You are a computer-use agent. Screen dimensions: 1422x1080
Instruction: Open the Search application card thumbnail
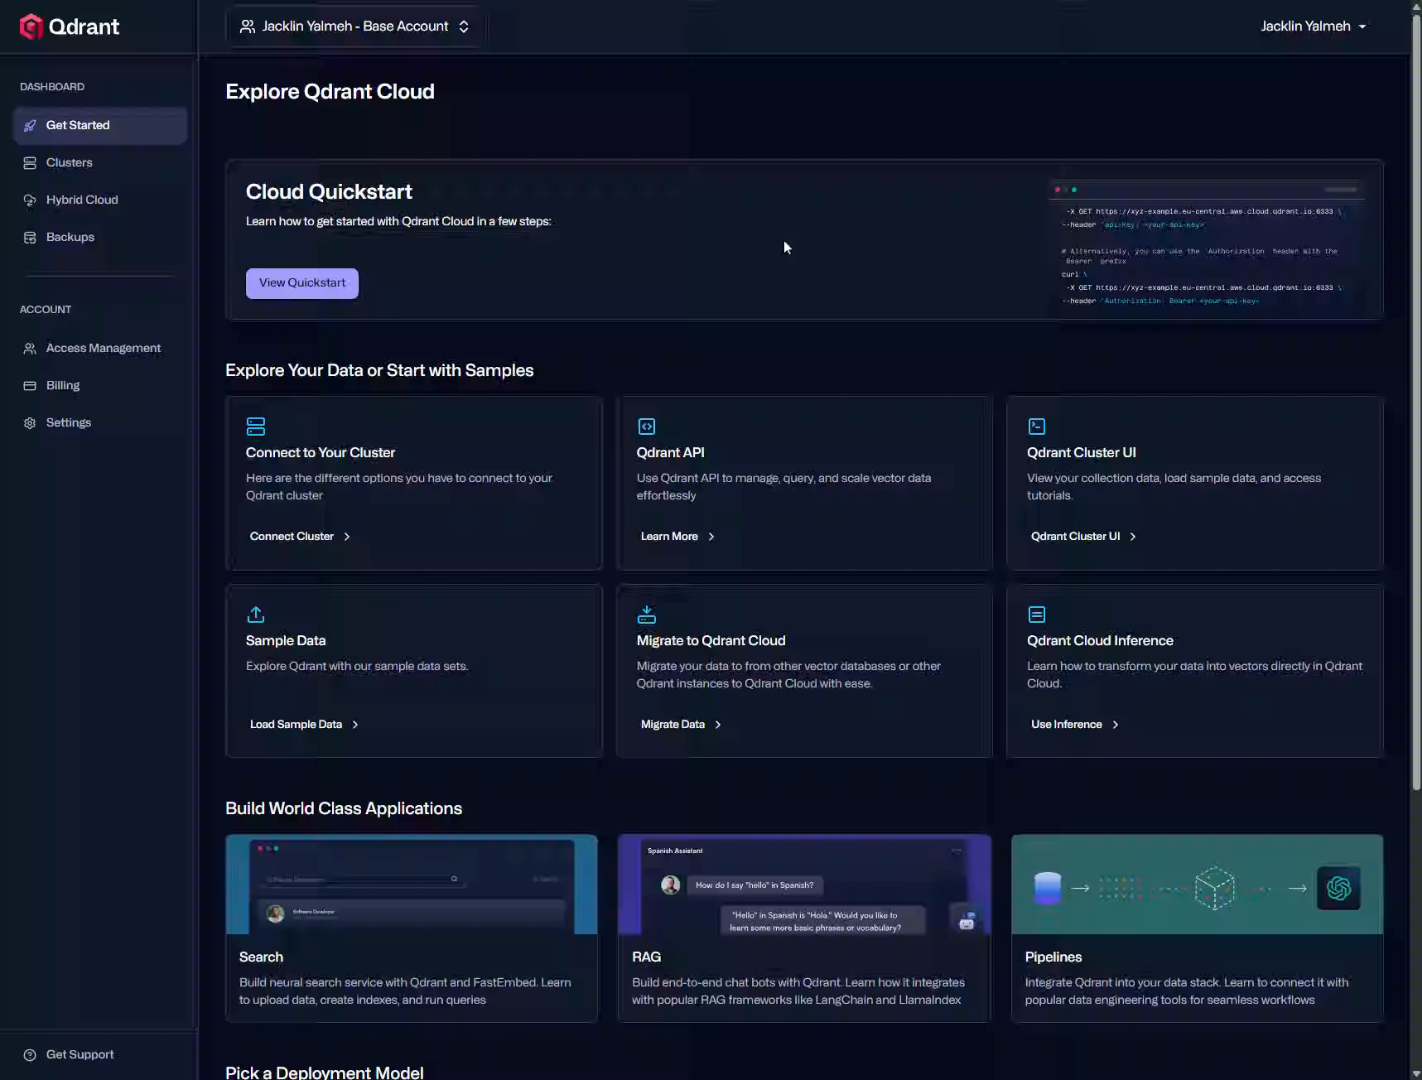pos(412,885)
